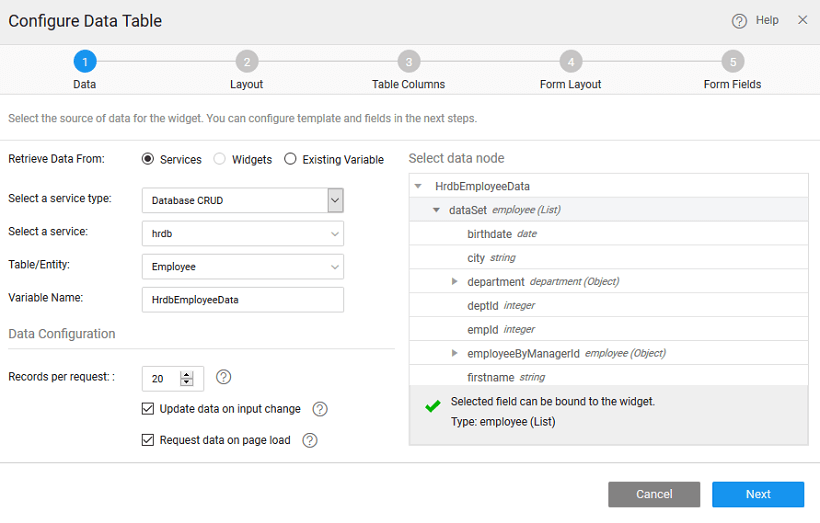820x523 pixels.
Task: Click step 2 Layout circle icon
Action: [246, 62]
